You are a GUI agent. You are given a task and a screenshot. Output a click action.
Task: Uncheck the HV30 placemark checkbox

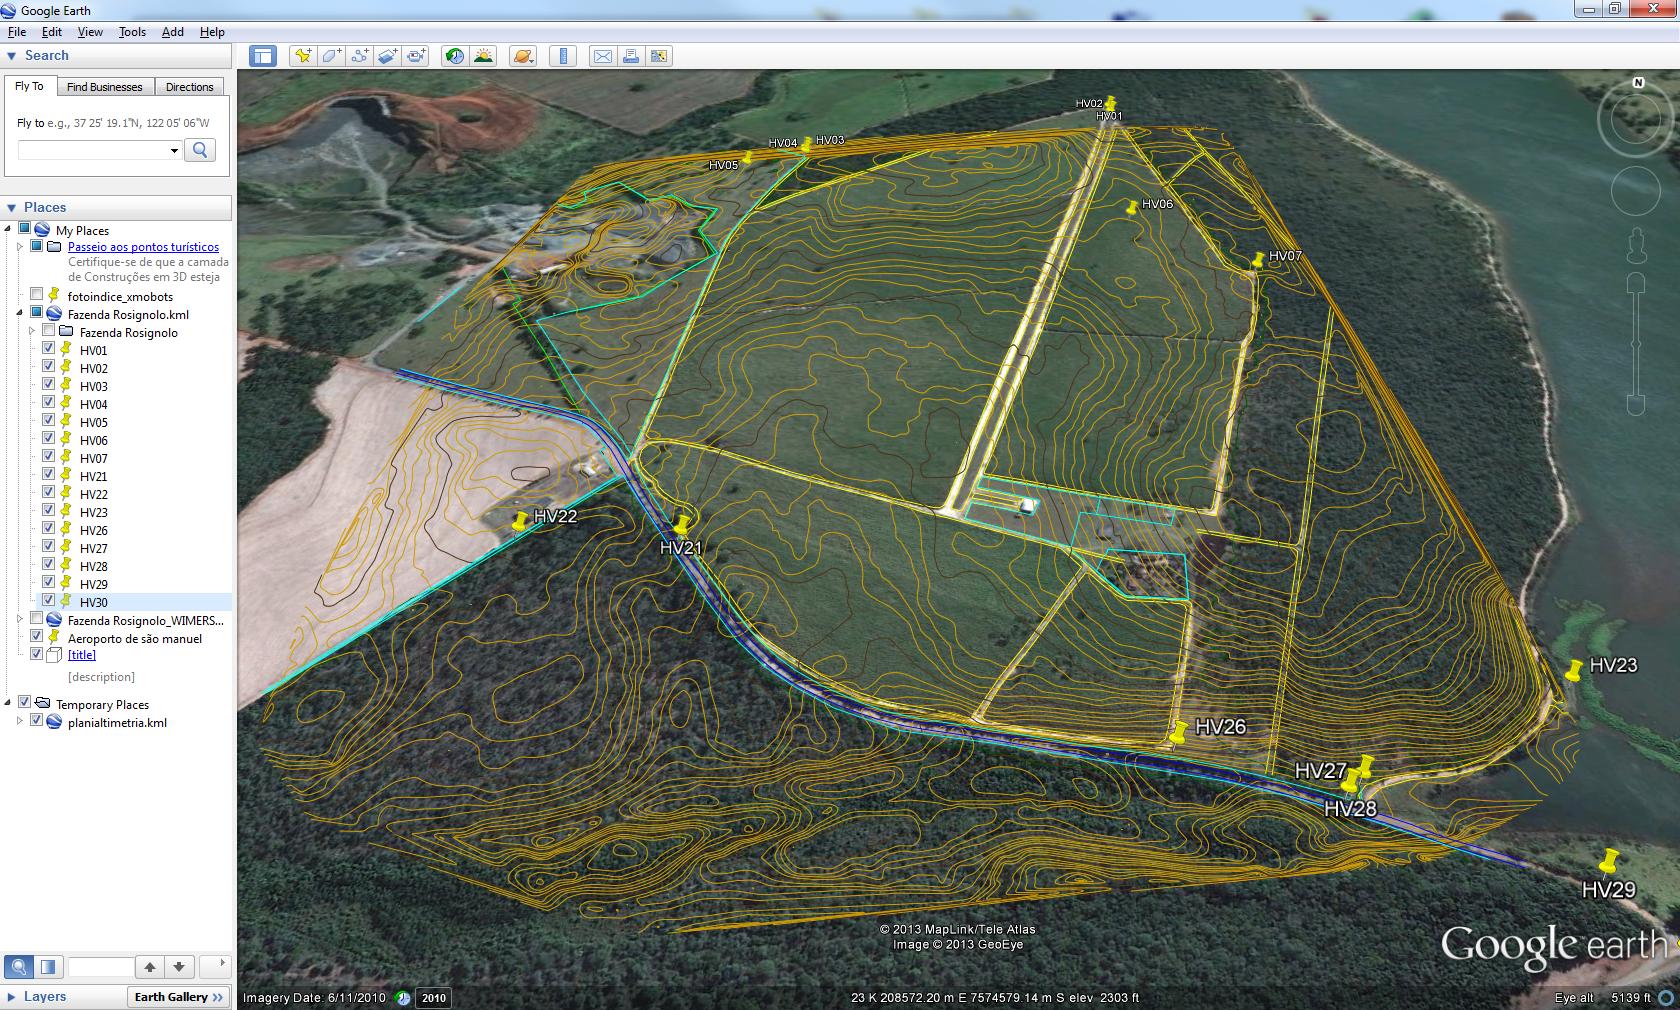pos(48,601)
